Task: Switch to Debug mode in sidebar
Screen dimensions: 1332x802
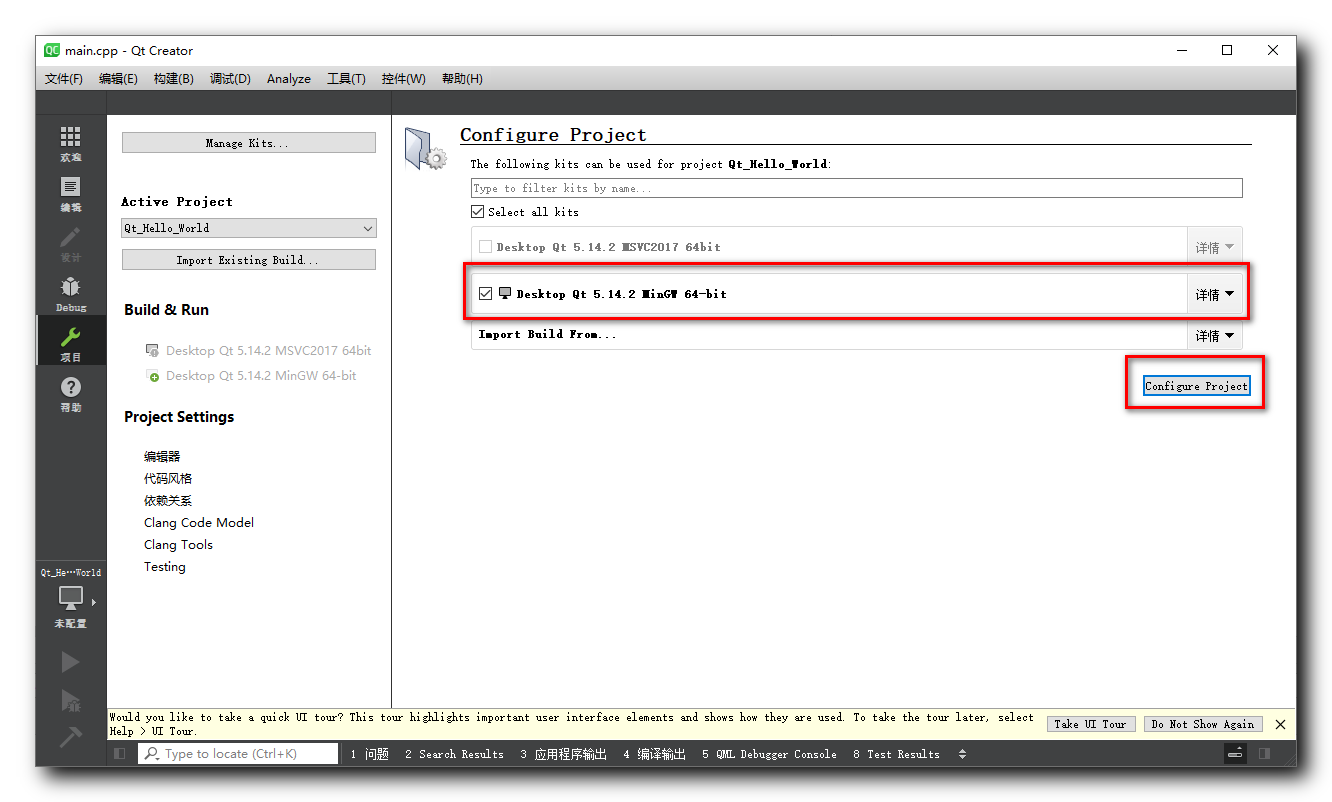Action: tap(70, 293)
